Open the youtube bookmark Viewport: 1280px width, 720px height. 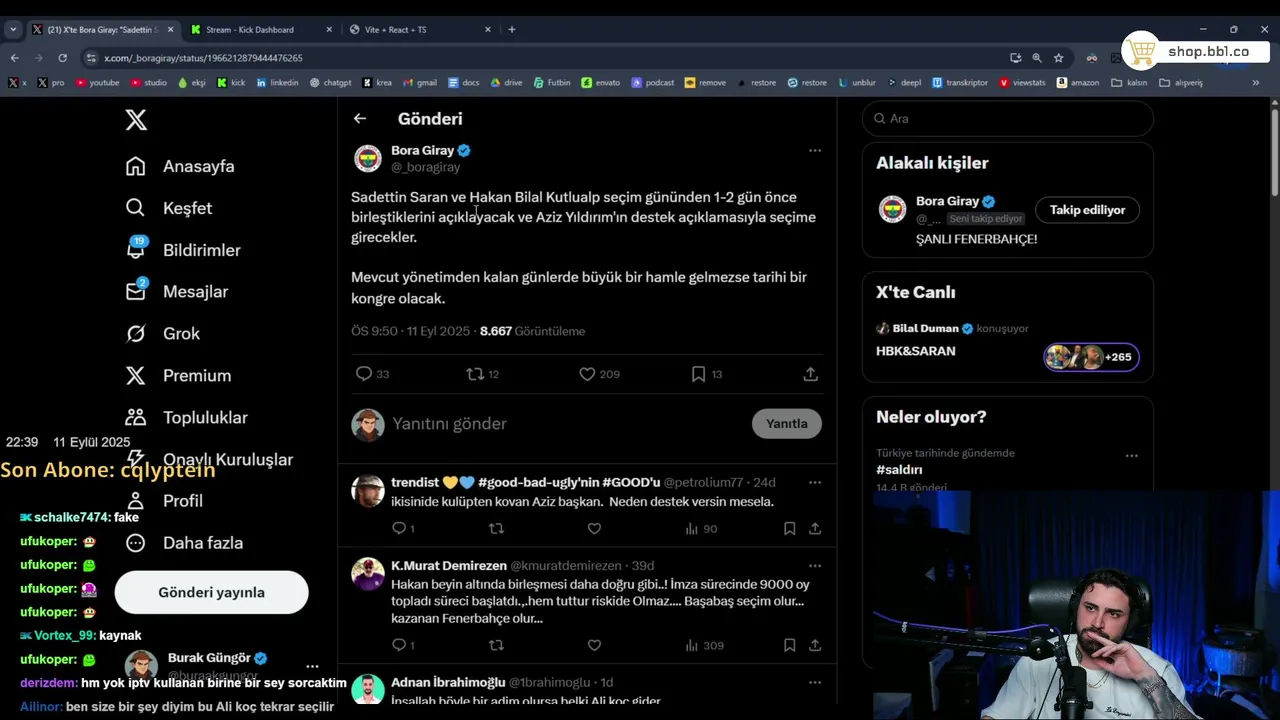click(x=97, y=83)
